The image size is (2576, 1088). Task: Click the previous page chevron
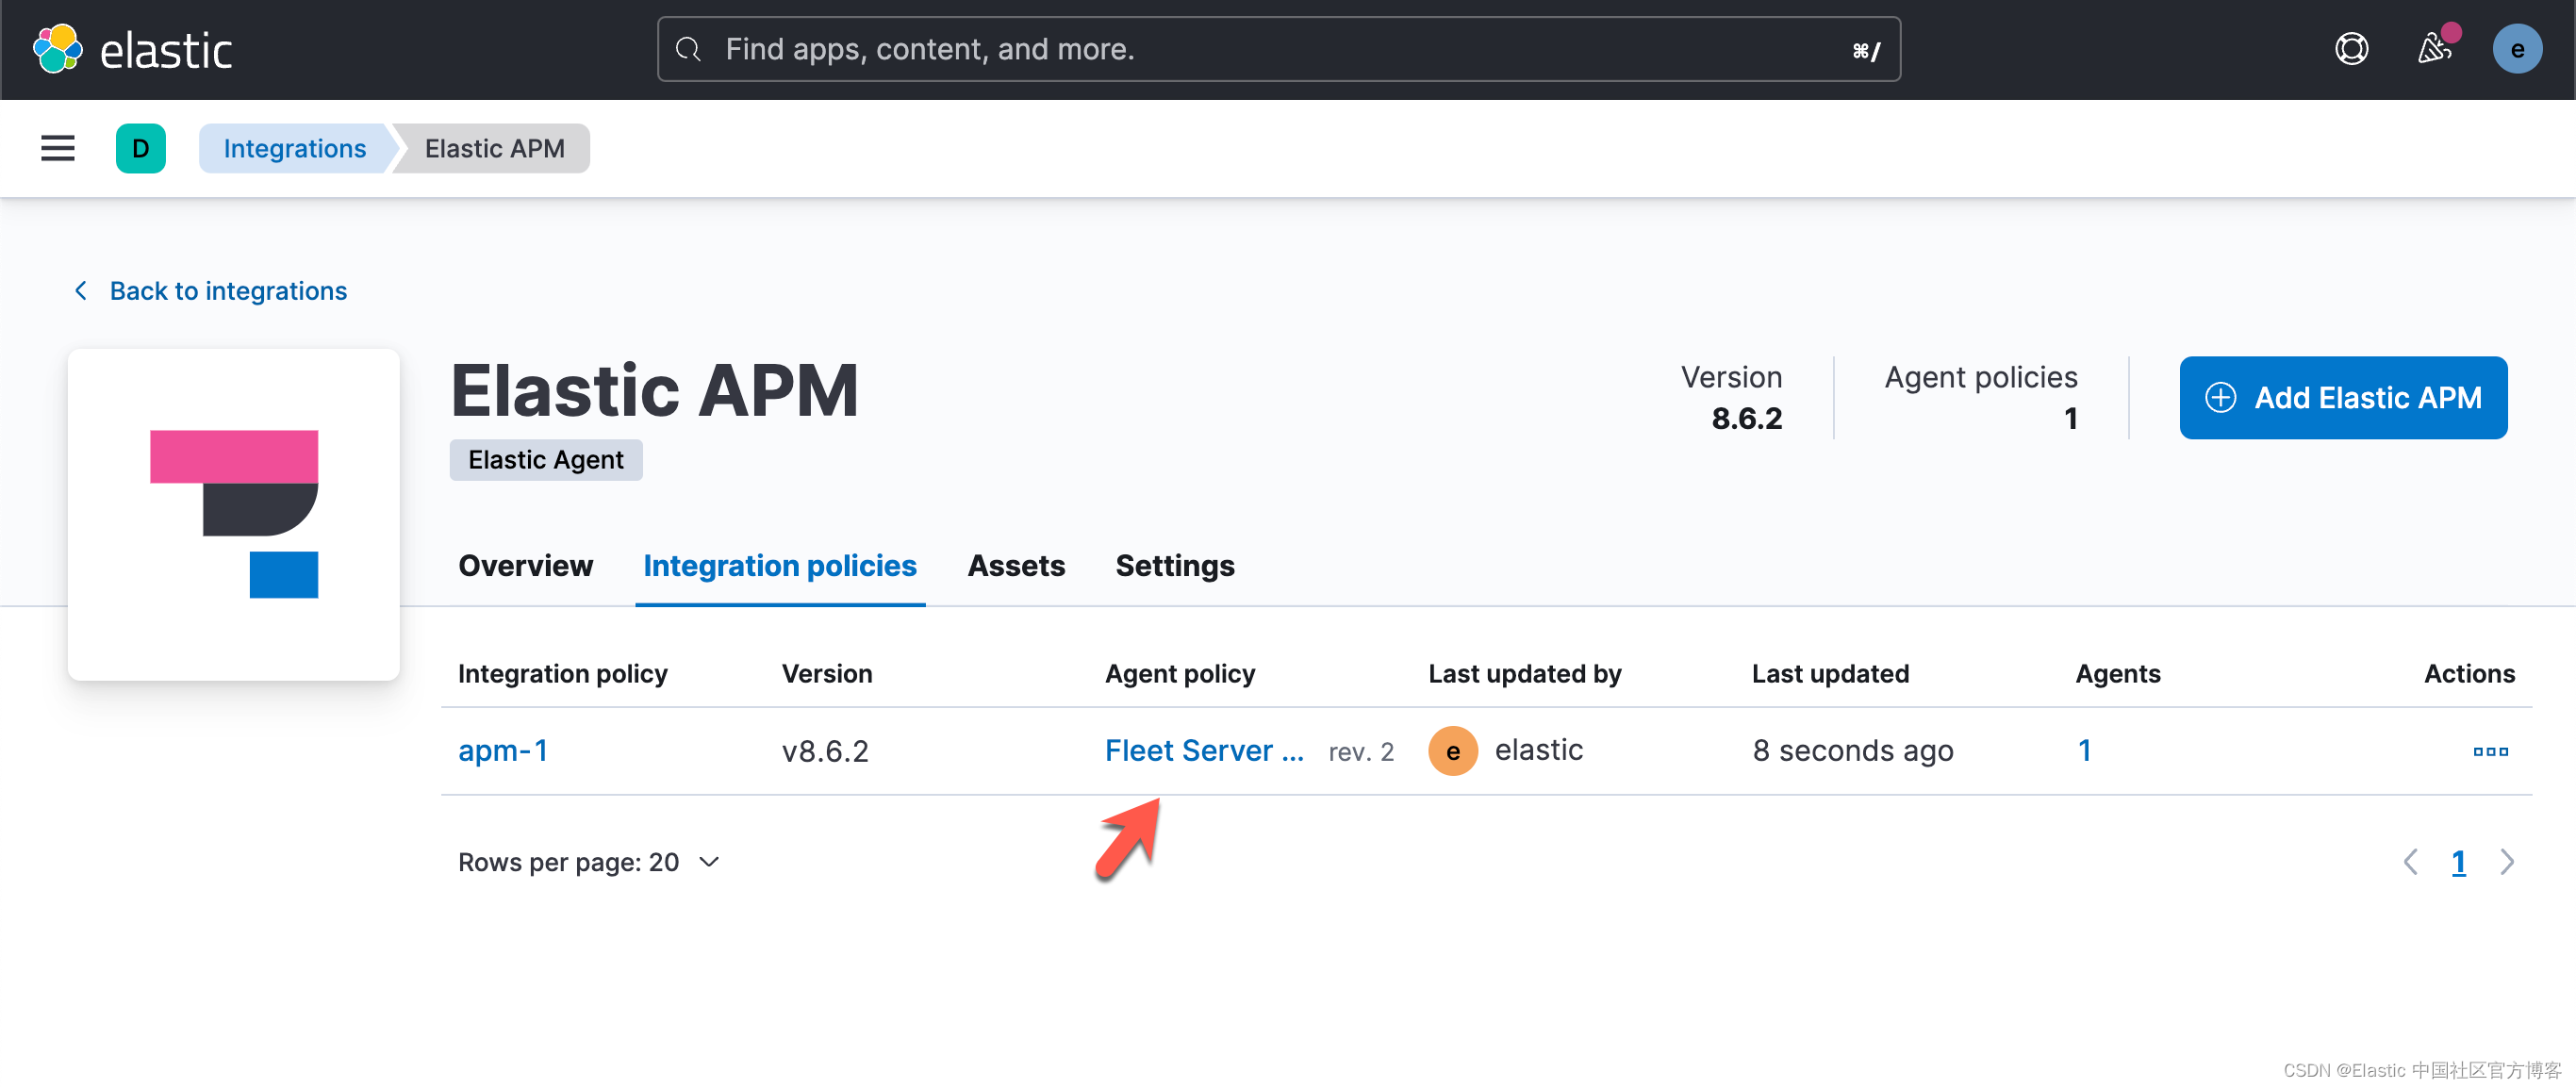[2412, 861]
